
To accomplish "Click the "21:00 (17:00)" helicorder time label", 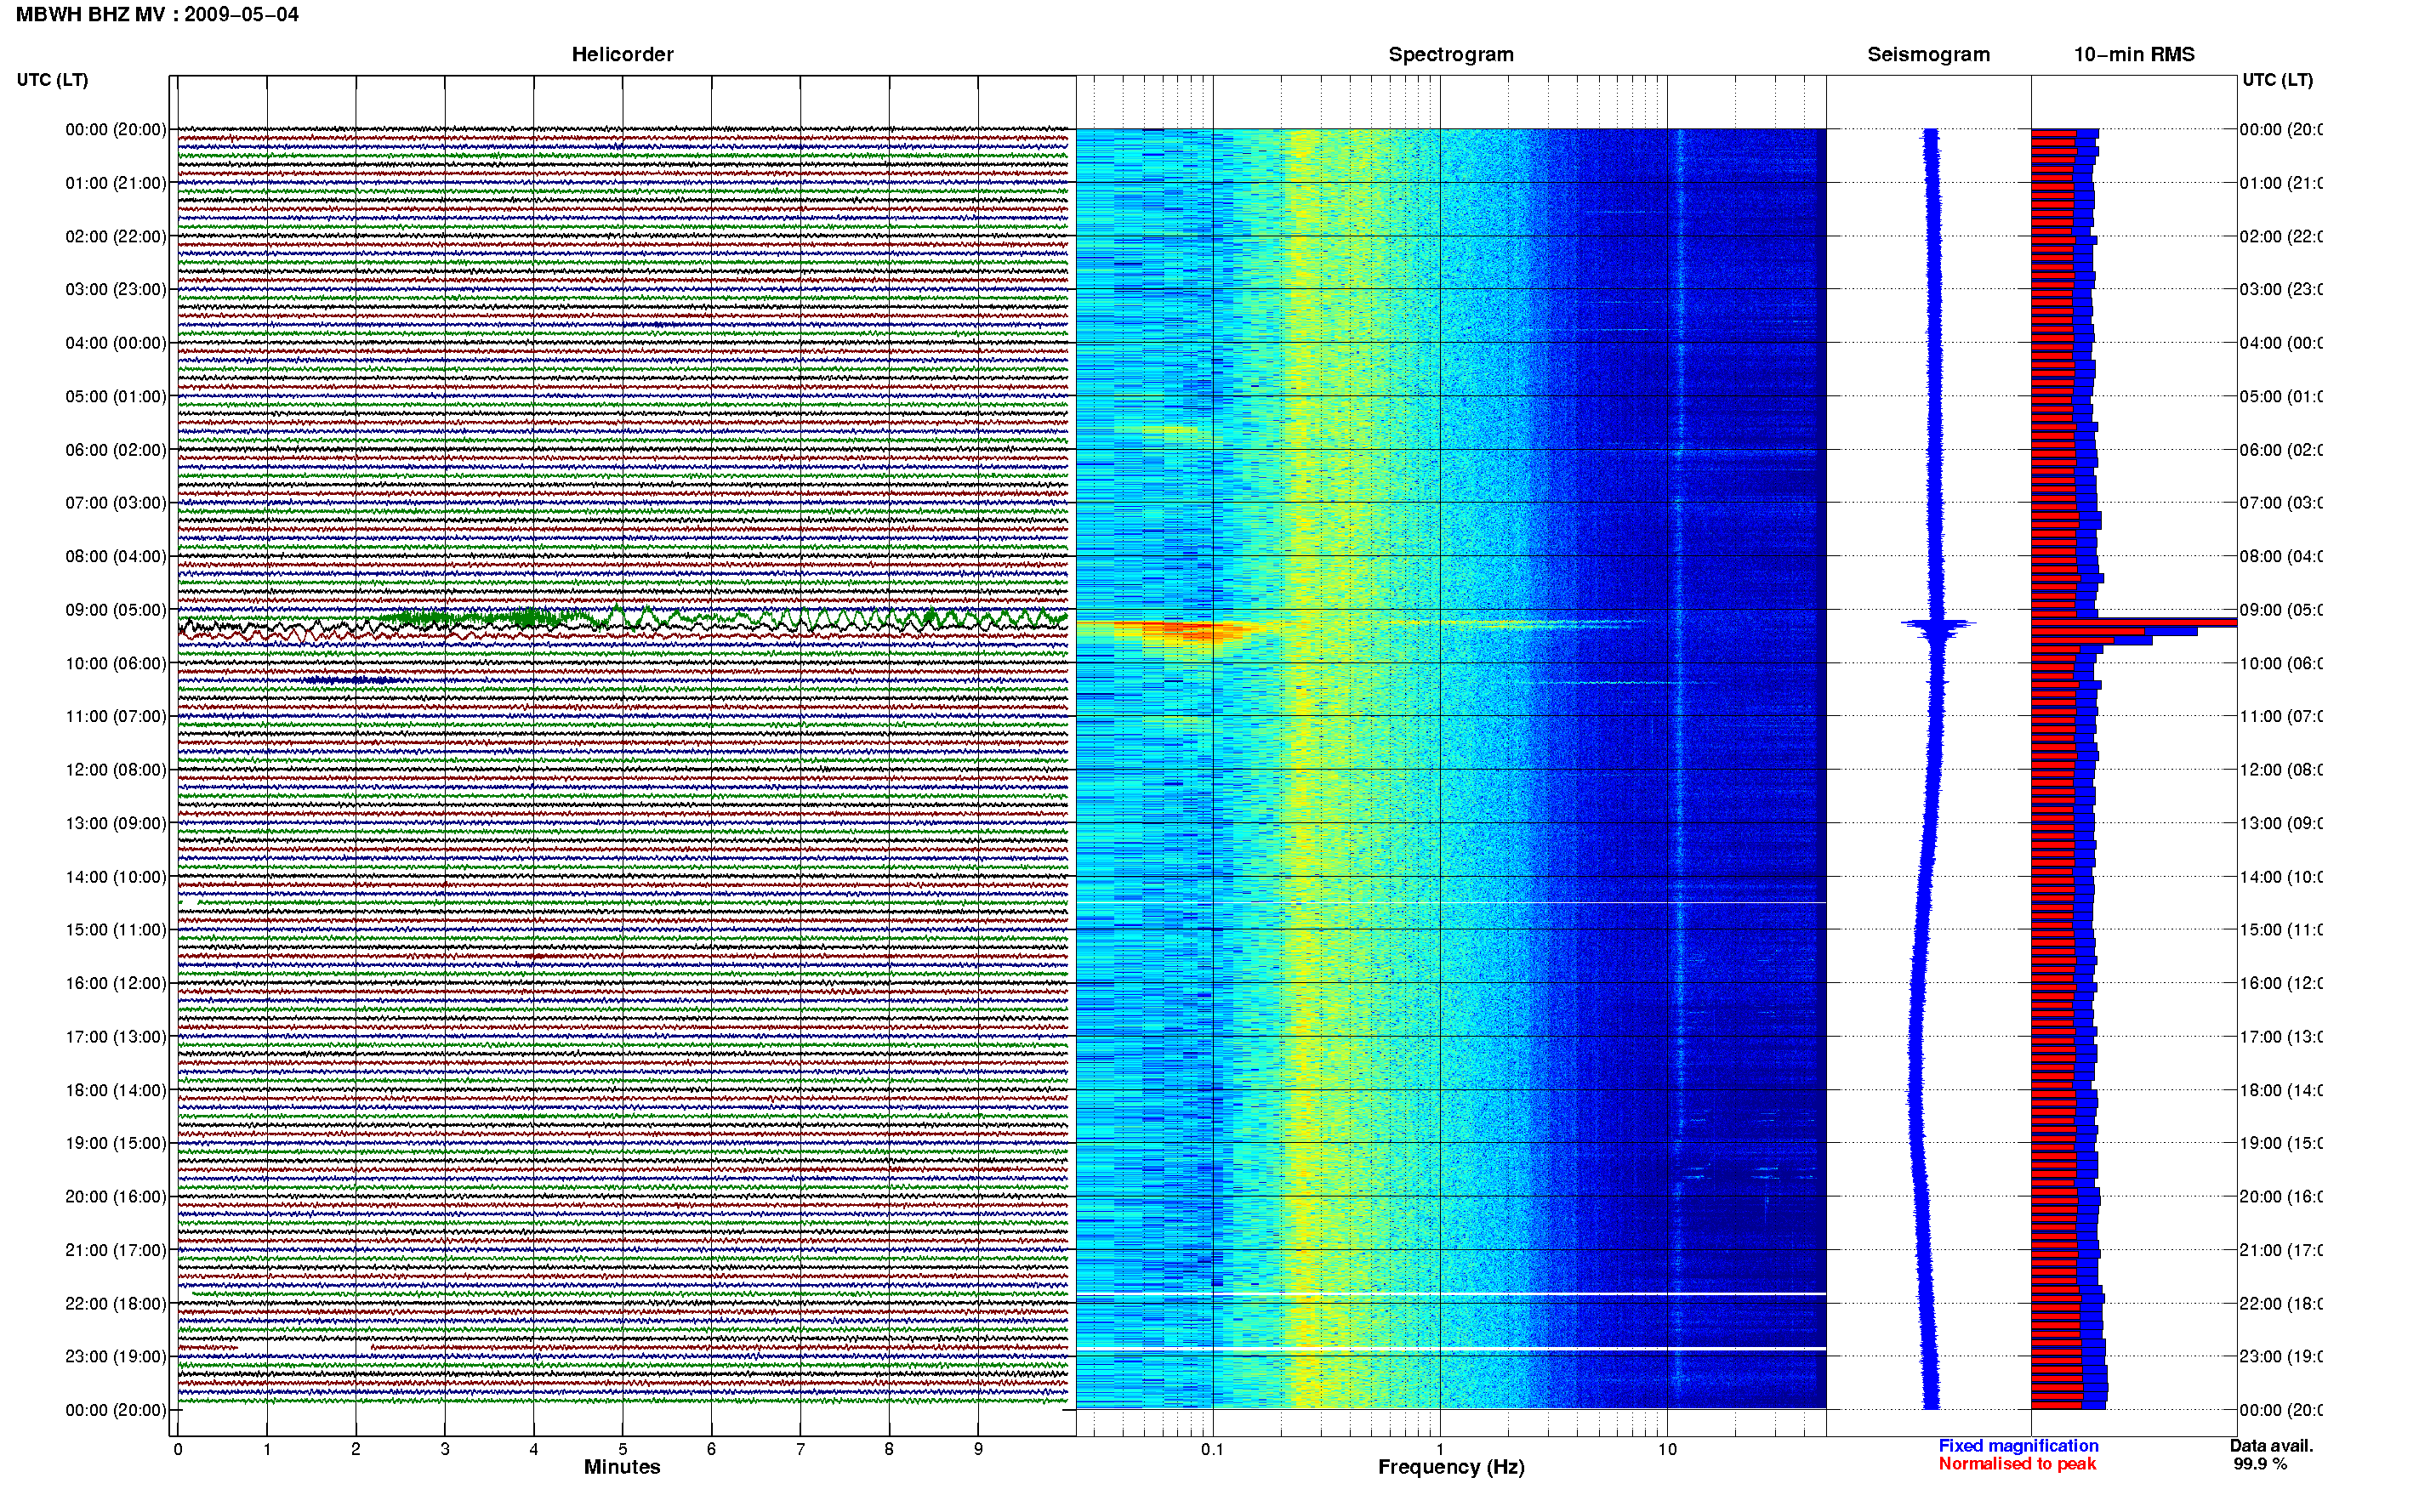I will click(x=116, y=1251).
